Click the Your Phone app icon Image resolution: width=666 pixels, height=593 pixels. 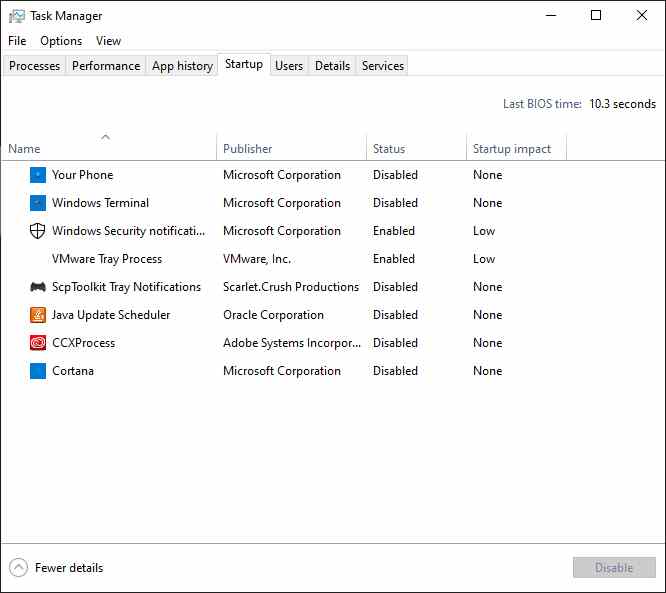point(38,175)
